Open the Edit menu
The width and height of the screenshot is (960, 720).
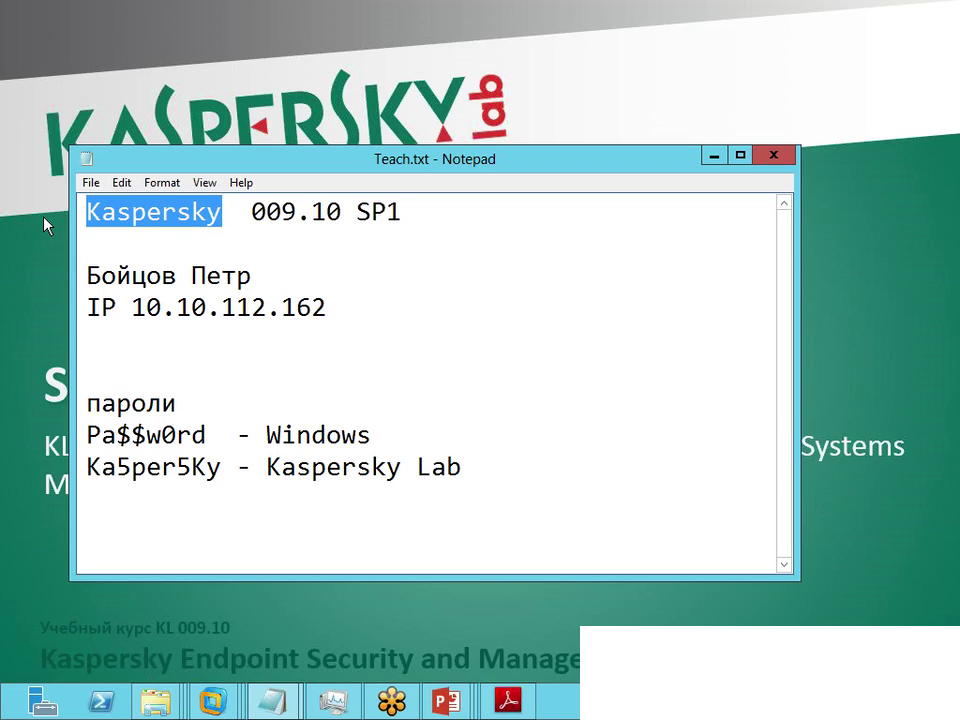point(121,182)
